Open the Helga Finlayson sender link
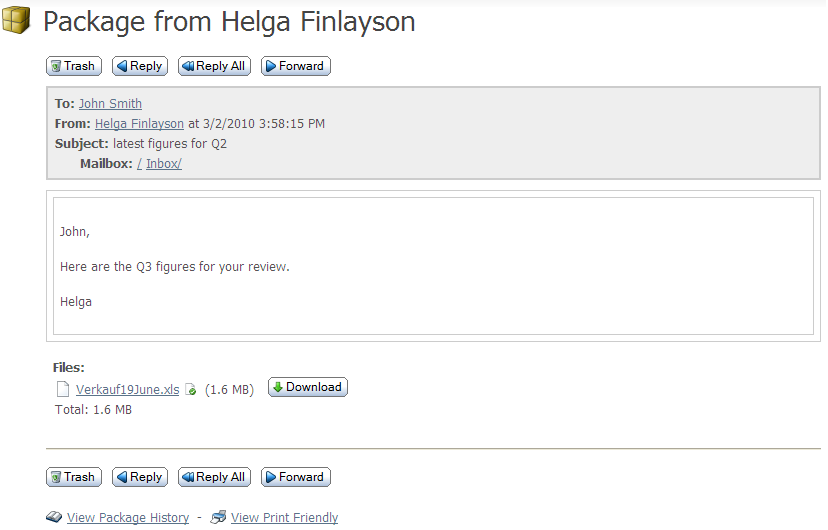Image resolution: width=828 pixels, height=530 pixels. click(139, 124)
